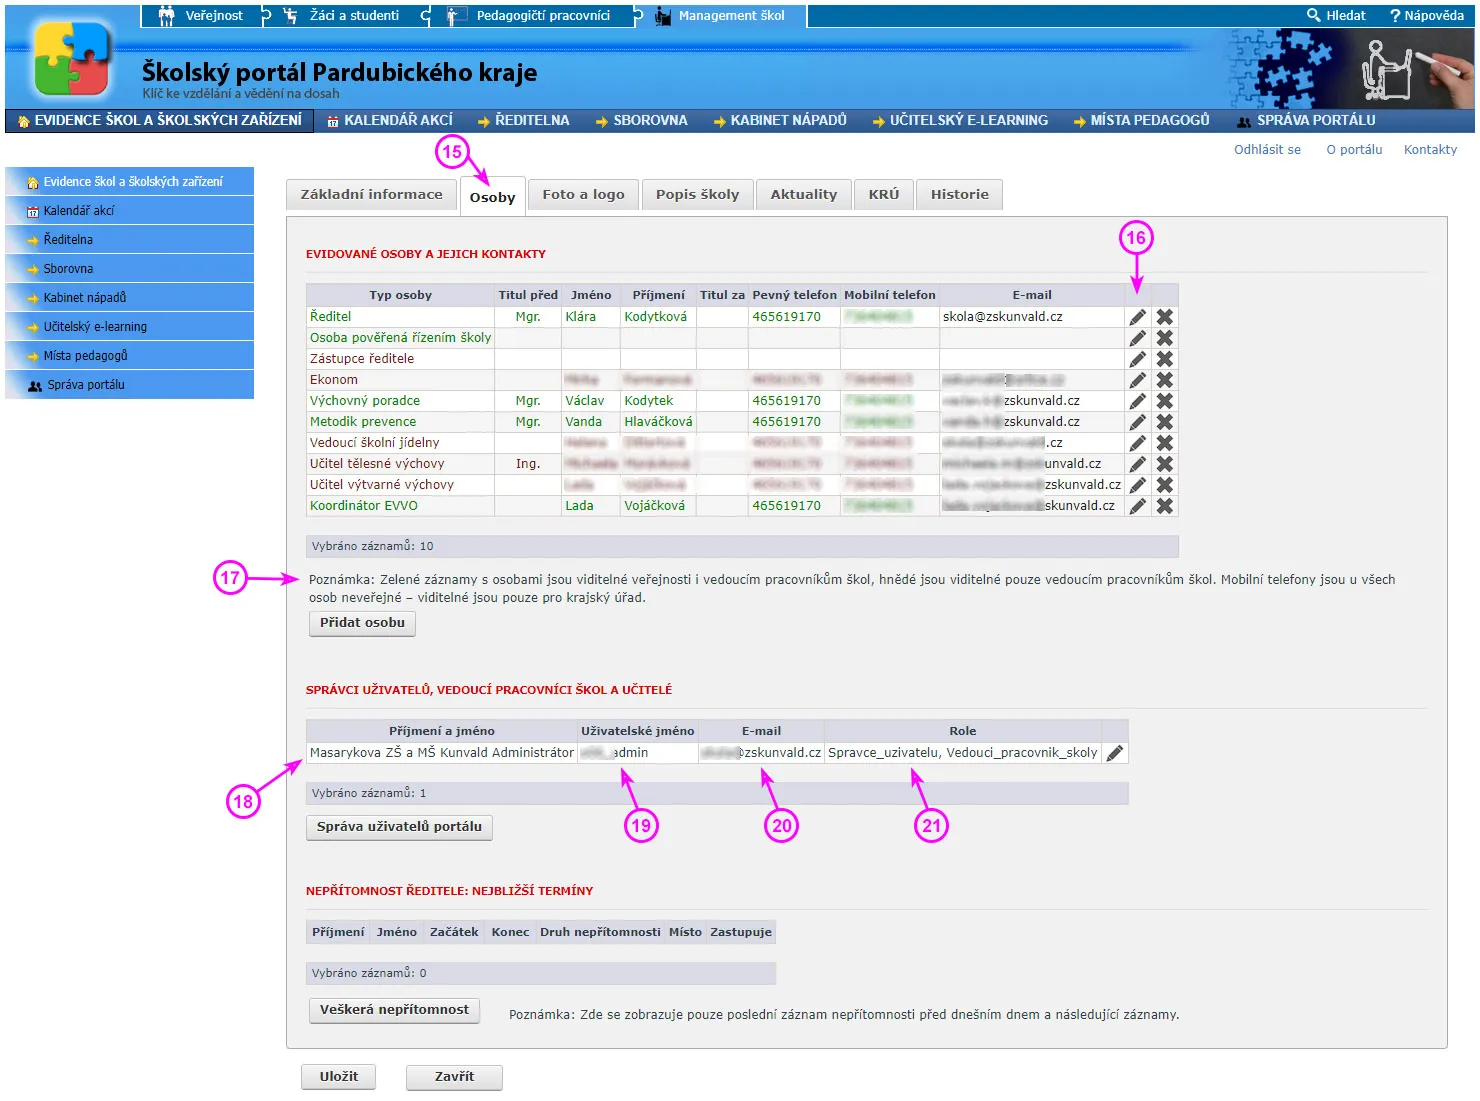Open Správa uživatelů portálu
This screenshot has height=1101, width=1480.
click(x=399, y=827)
